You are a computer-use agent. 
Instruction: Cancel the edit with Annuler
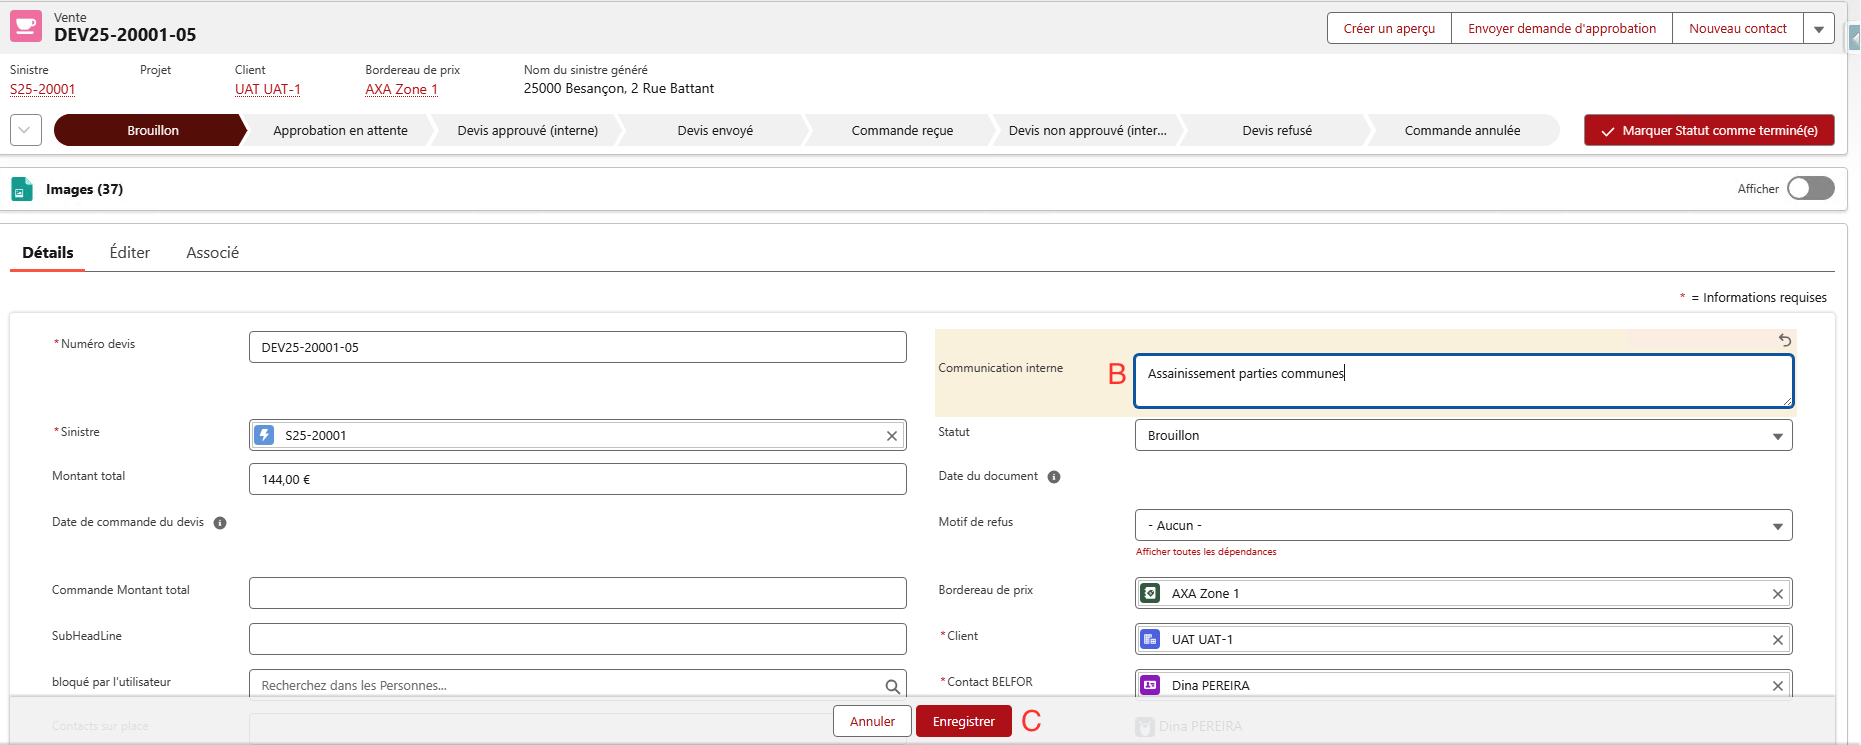pos(872,721)
